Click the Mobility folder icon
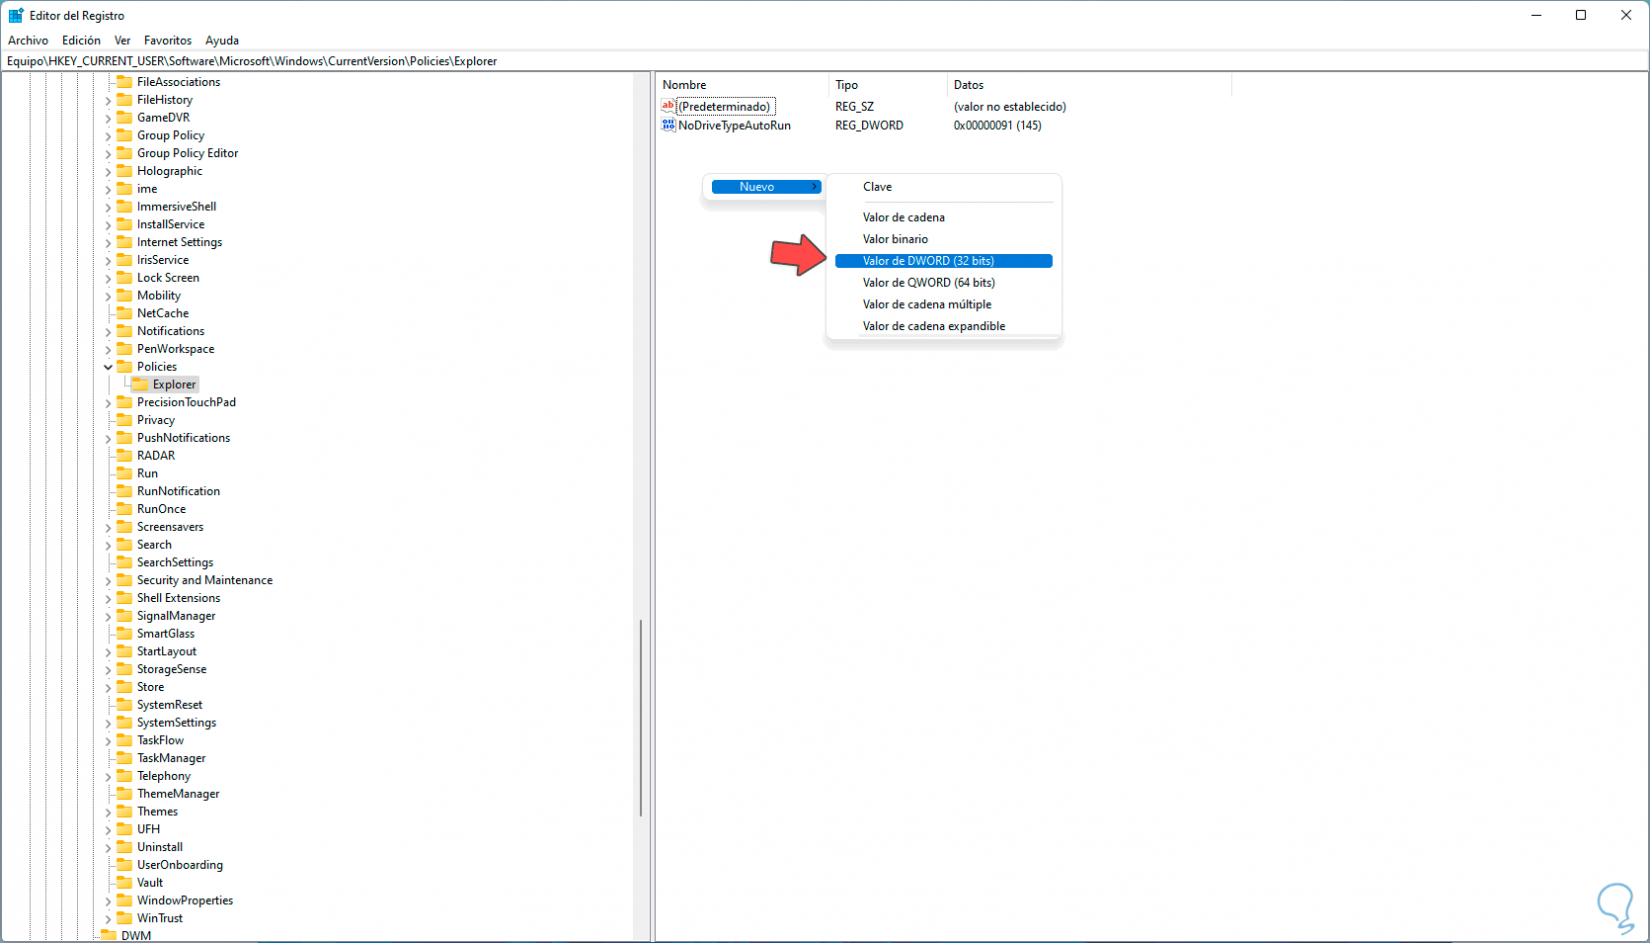1650x943 pixels. tap(124, 295)
